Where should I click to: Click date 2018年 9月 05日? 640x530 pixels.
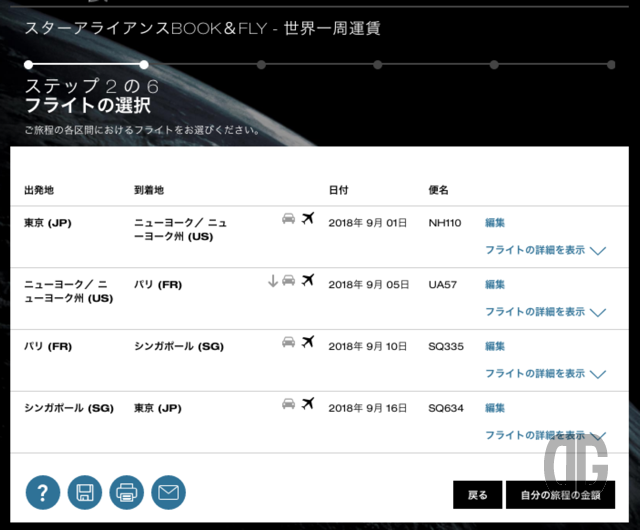[x=369, y=285]
